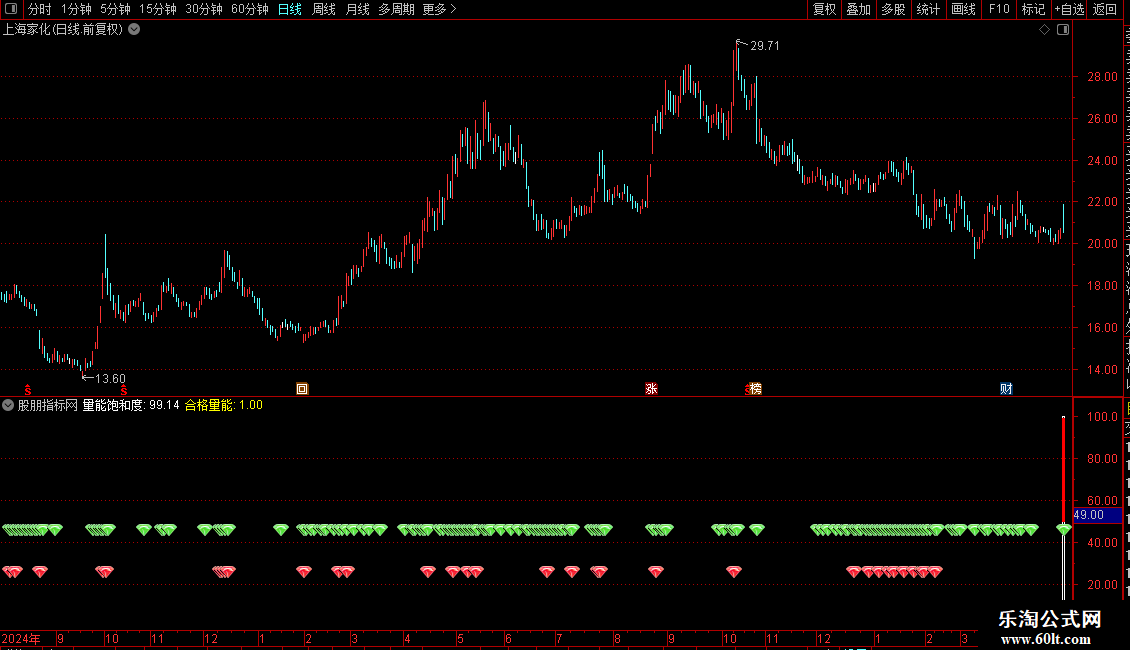Click the last green diamond at far right
The image size is (1130, 650).
click(x=1064, y=530)
